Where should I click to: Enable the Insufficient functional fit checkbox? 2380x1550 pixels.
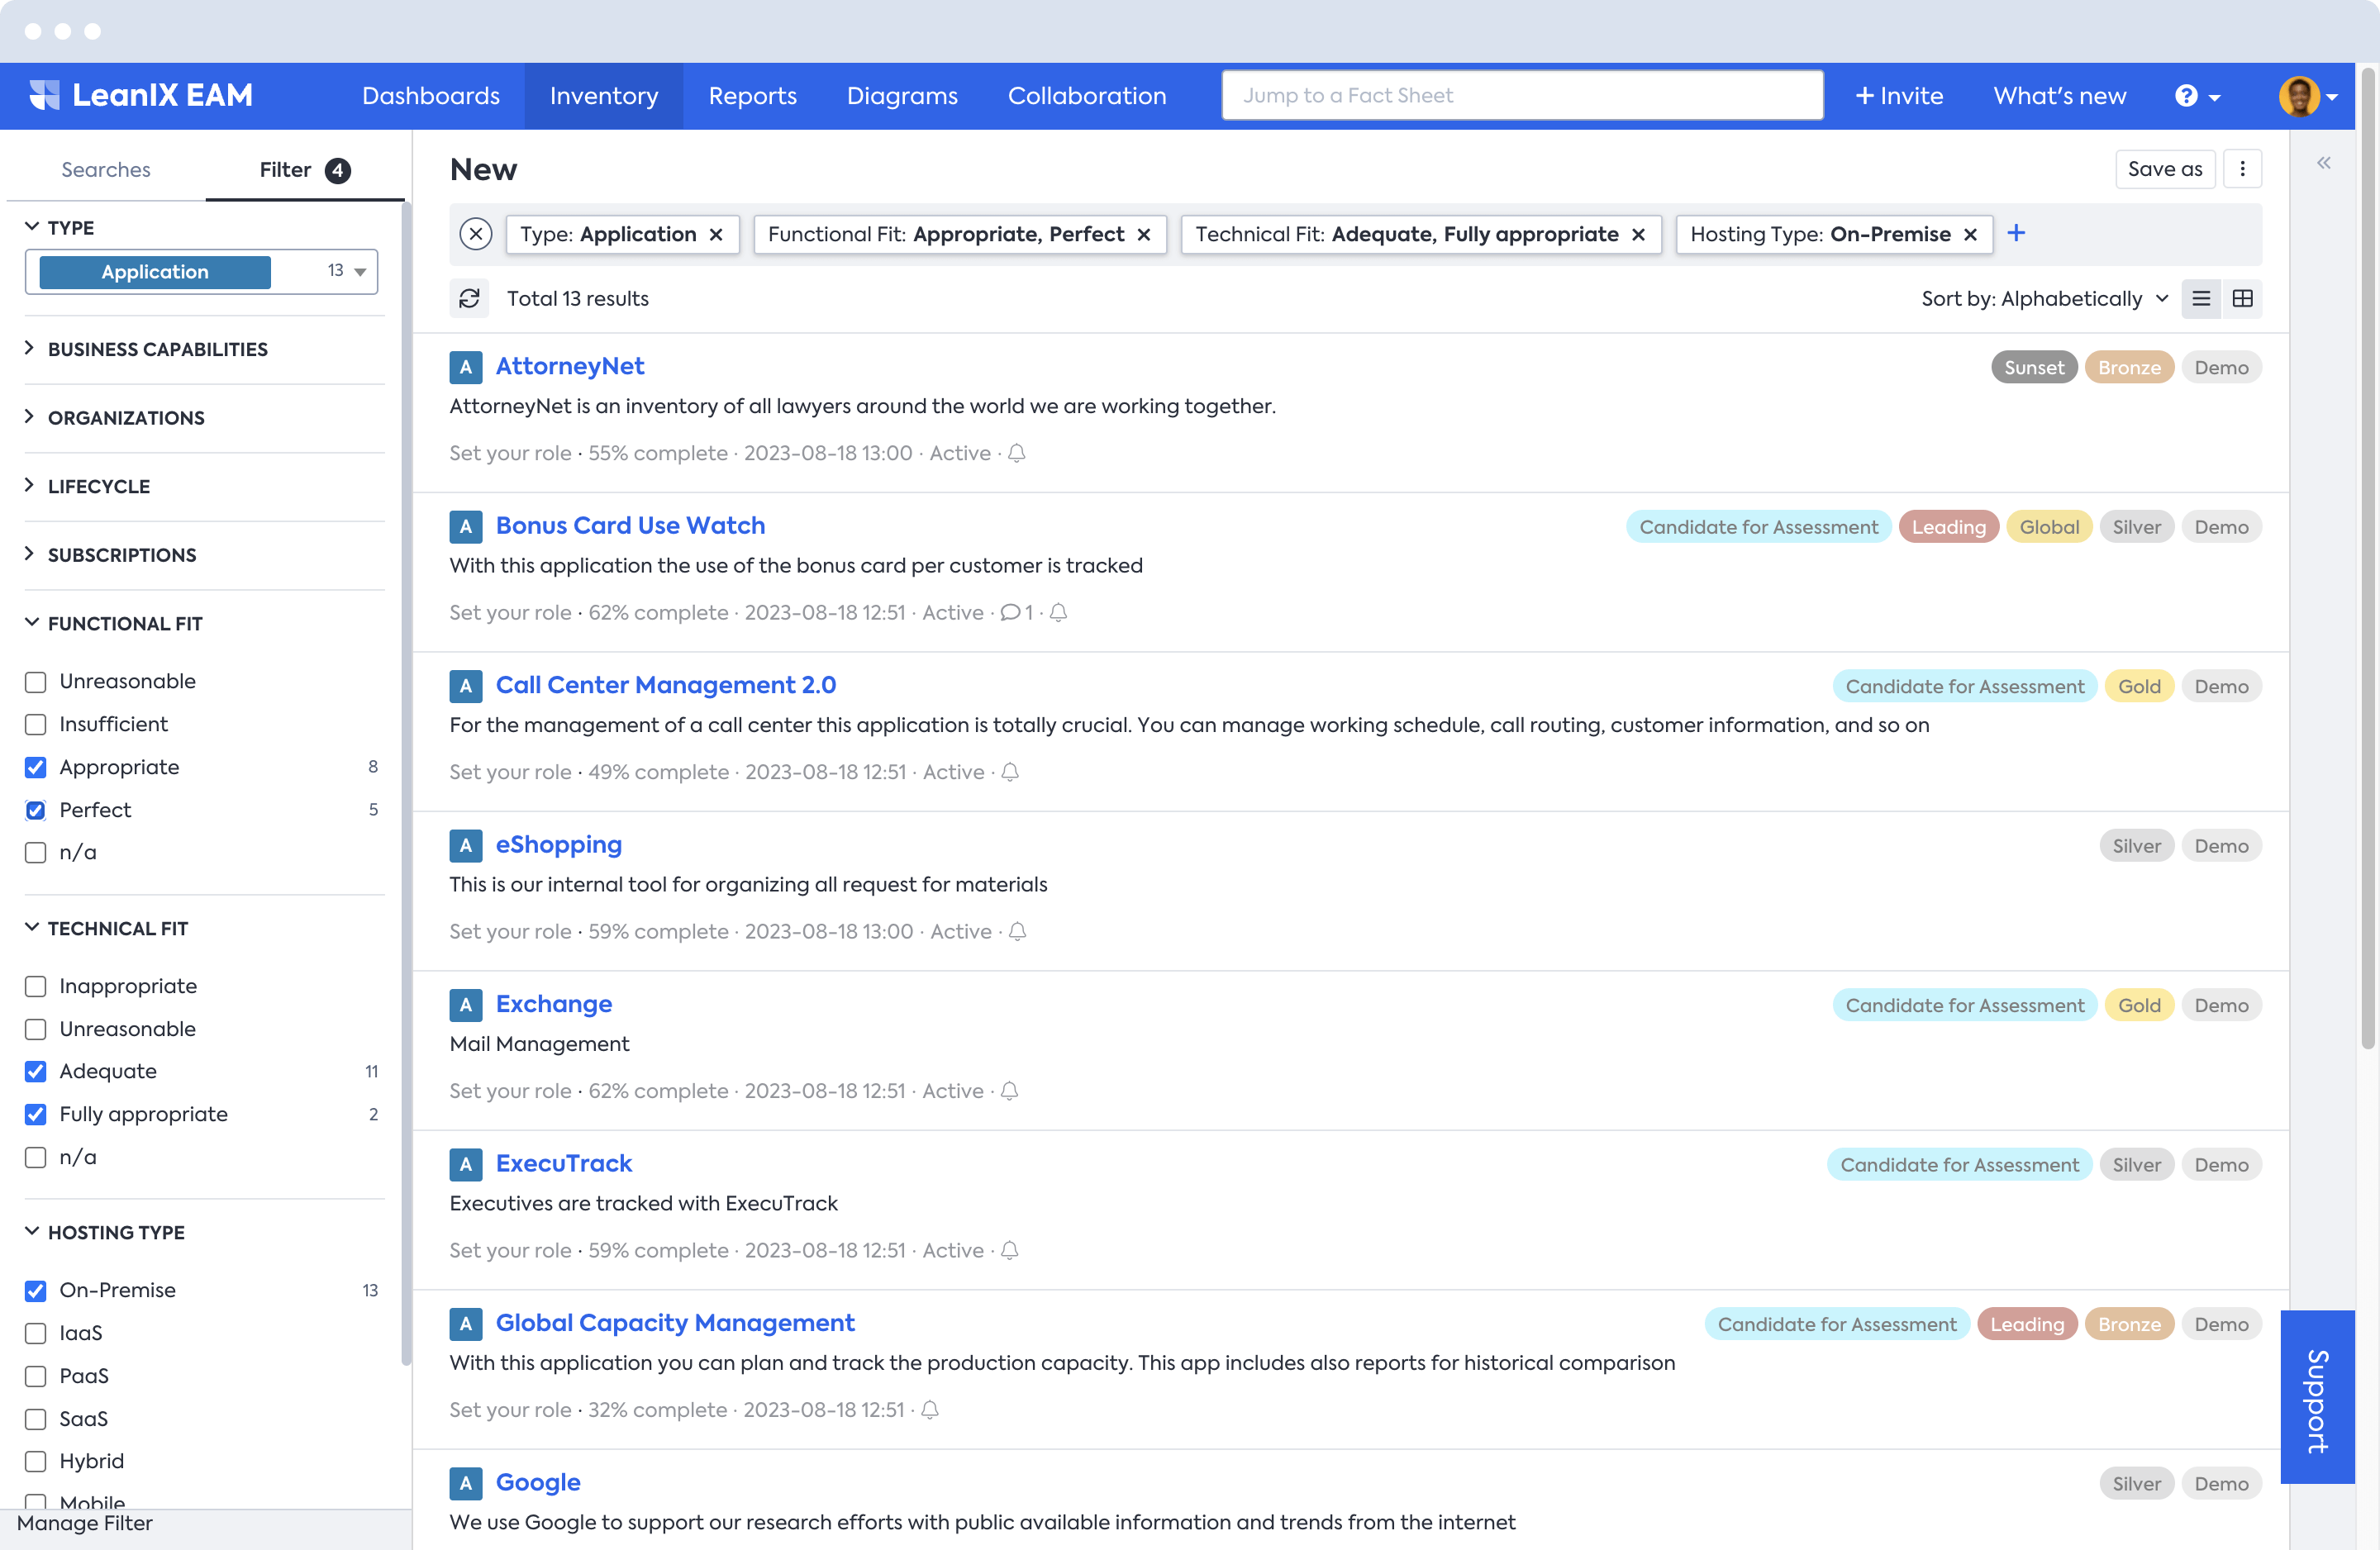pos(36,724)
